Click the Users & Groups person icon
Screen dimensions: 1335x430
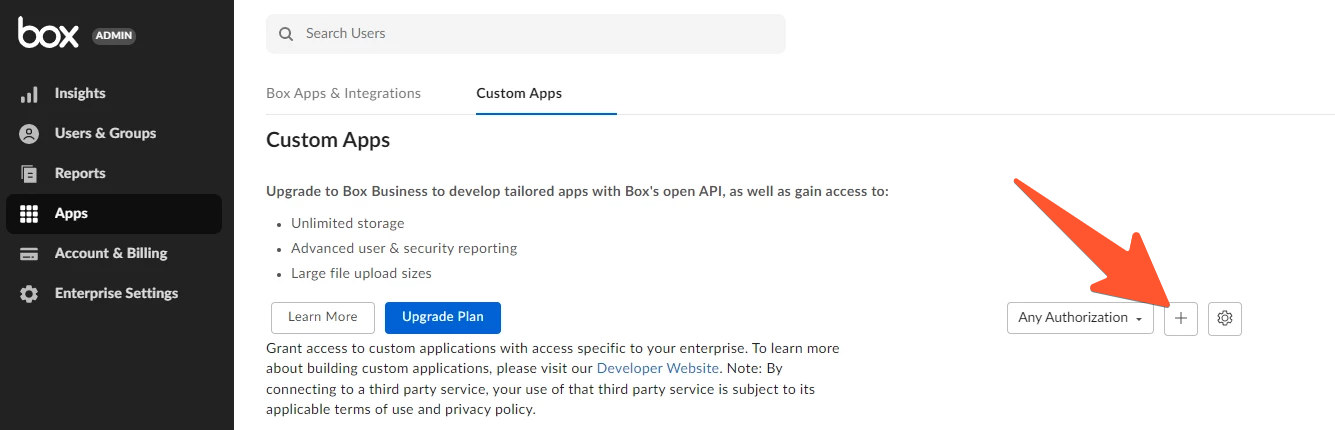tap(29, 134)
